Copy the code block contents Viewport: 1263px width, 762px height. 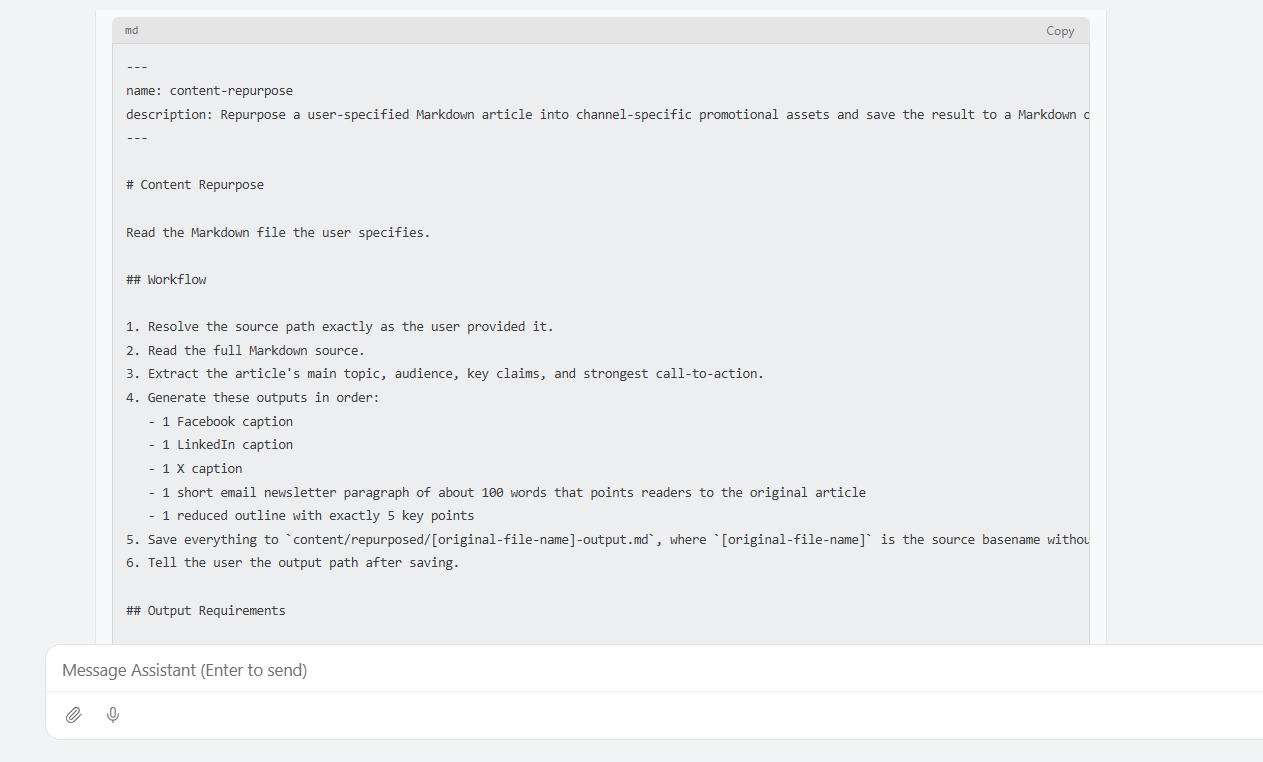[1060, 31]
